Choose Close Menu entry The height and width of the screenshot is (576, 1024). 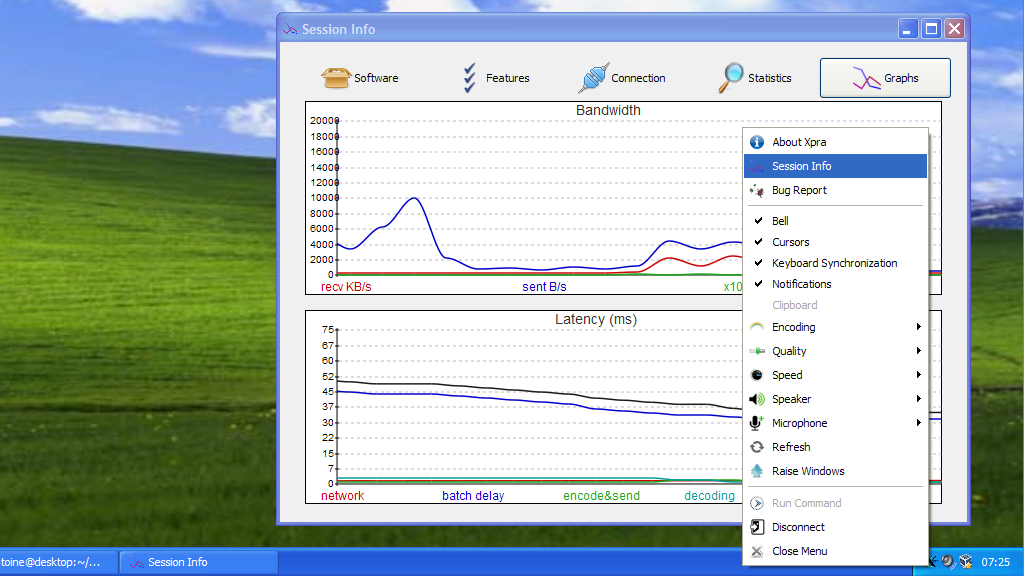point(799,551)
